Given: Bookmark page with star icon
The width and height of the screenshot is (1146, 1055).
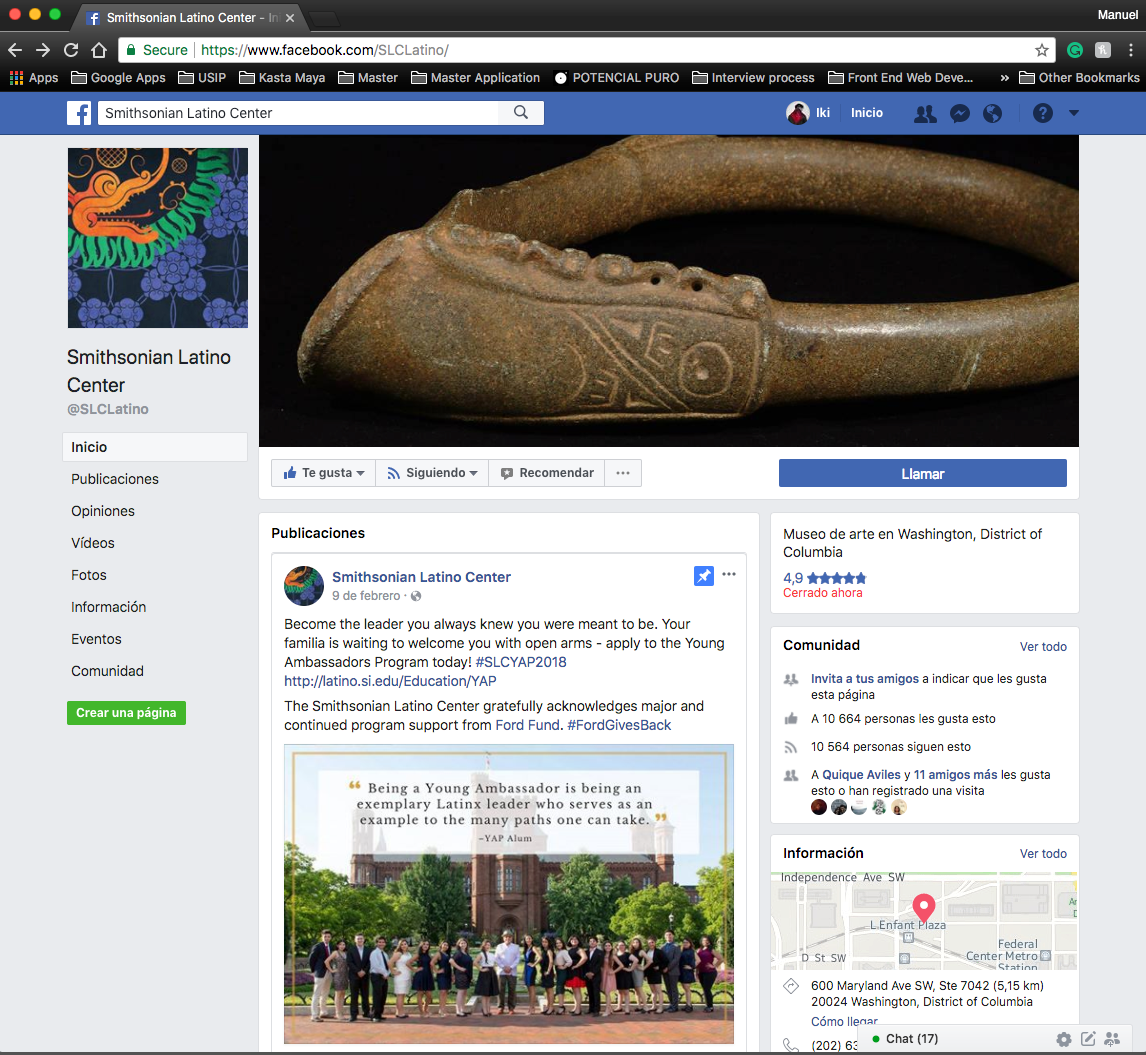Looking at the screenshot, I should (x=1041, y=50).
